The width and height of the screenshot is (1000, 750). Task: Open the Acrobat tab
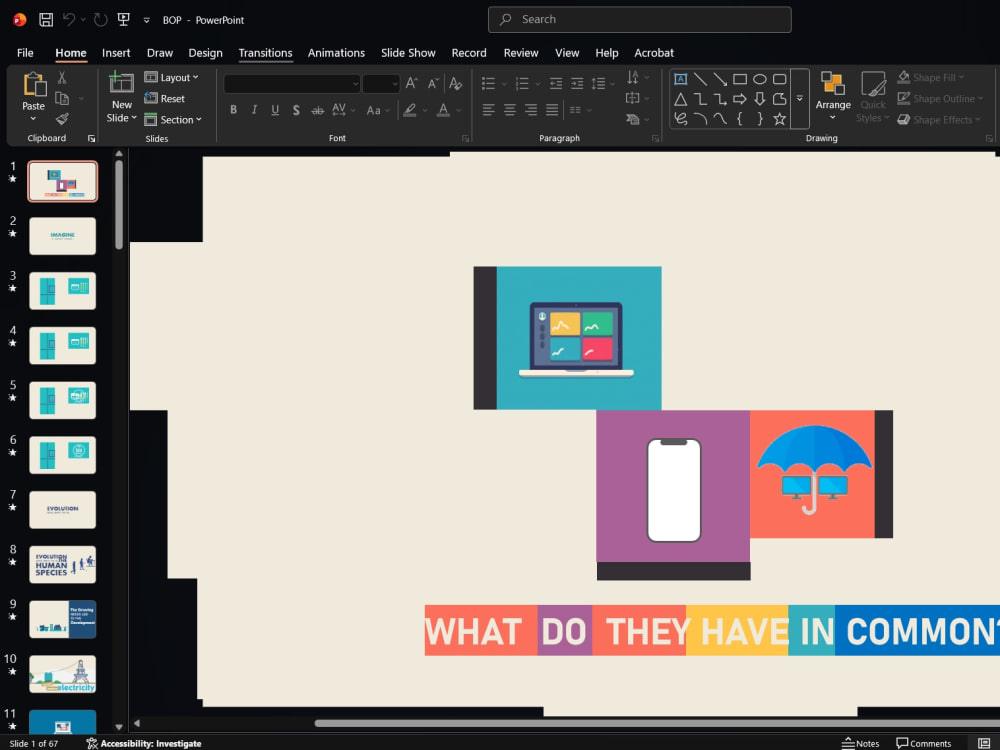click(654, 53)
